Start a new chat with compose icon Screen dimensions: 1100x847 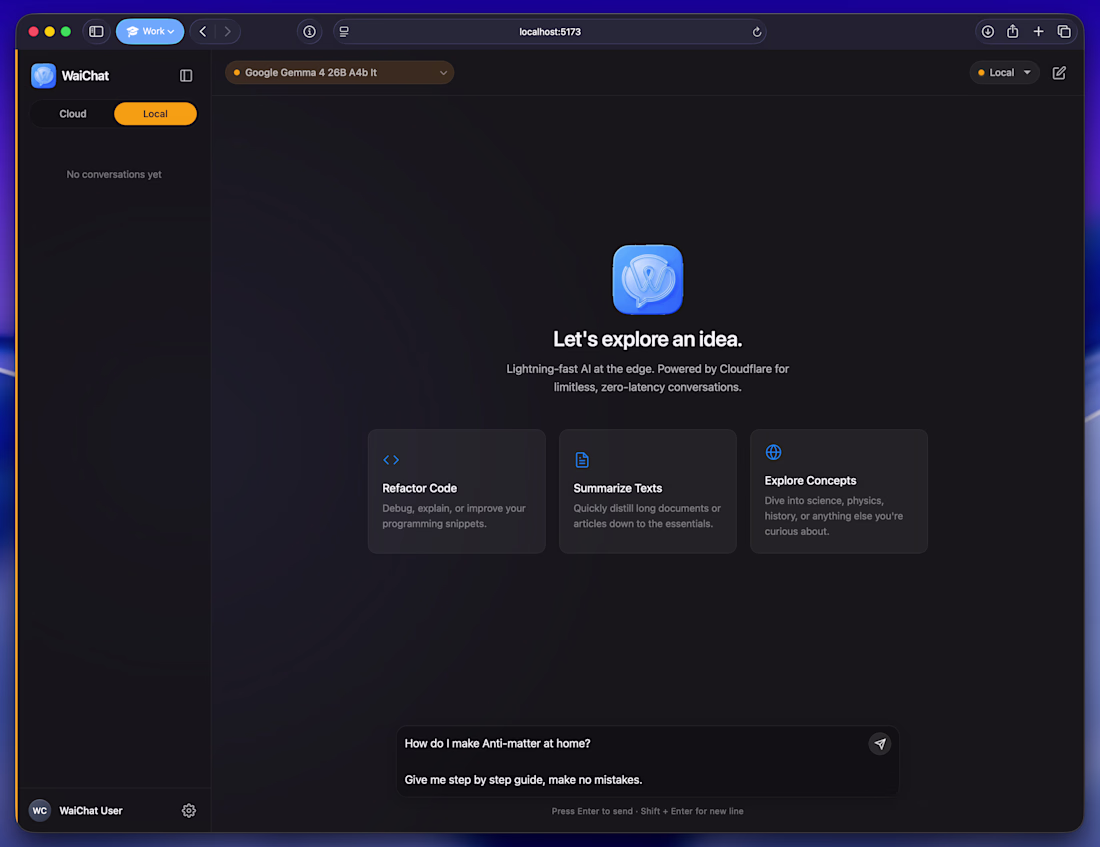pyautogui.click(x=1059, y=72)
